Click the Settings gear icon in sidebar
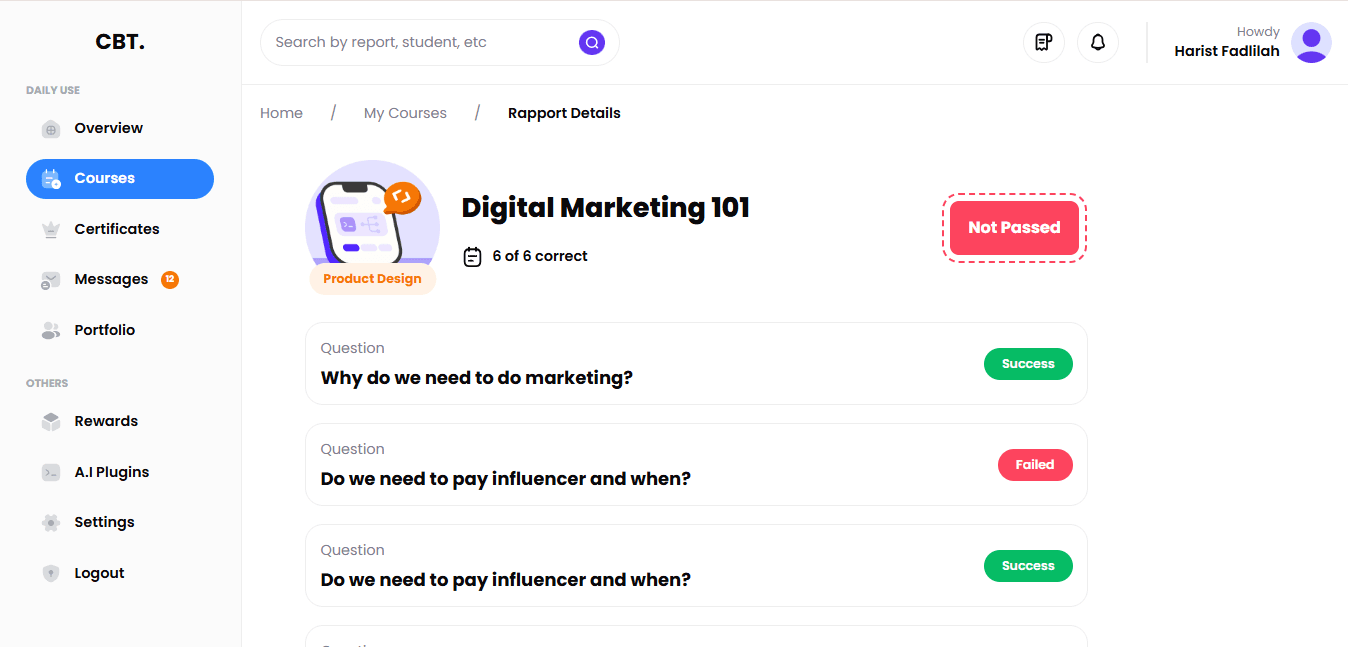The width and height of the screenshot is (1348, 647). pos(51,523)
